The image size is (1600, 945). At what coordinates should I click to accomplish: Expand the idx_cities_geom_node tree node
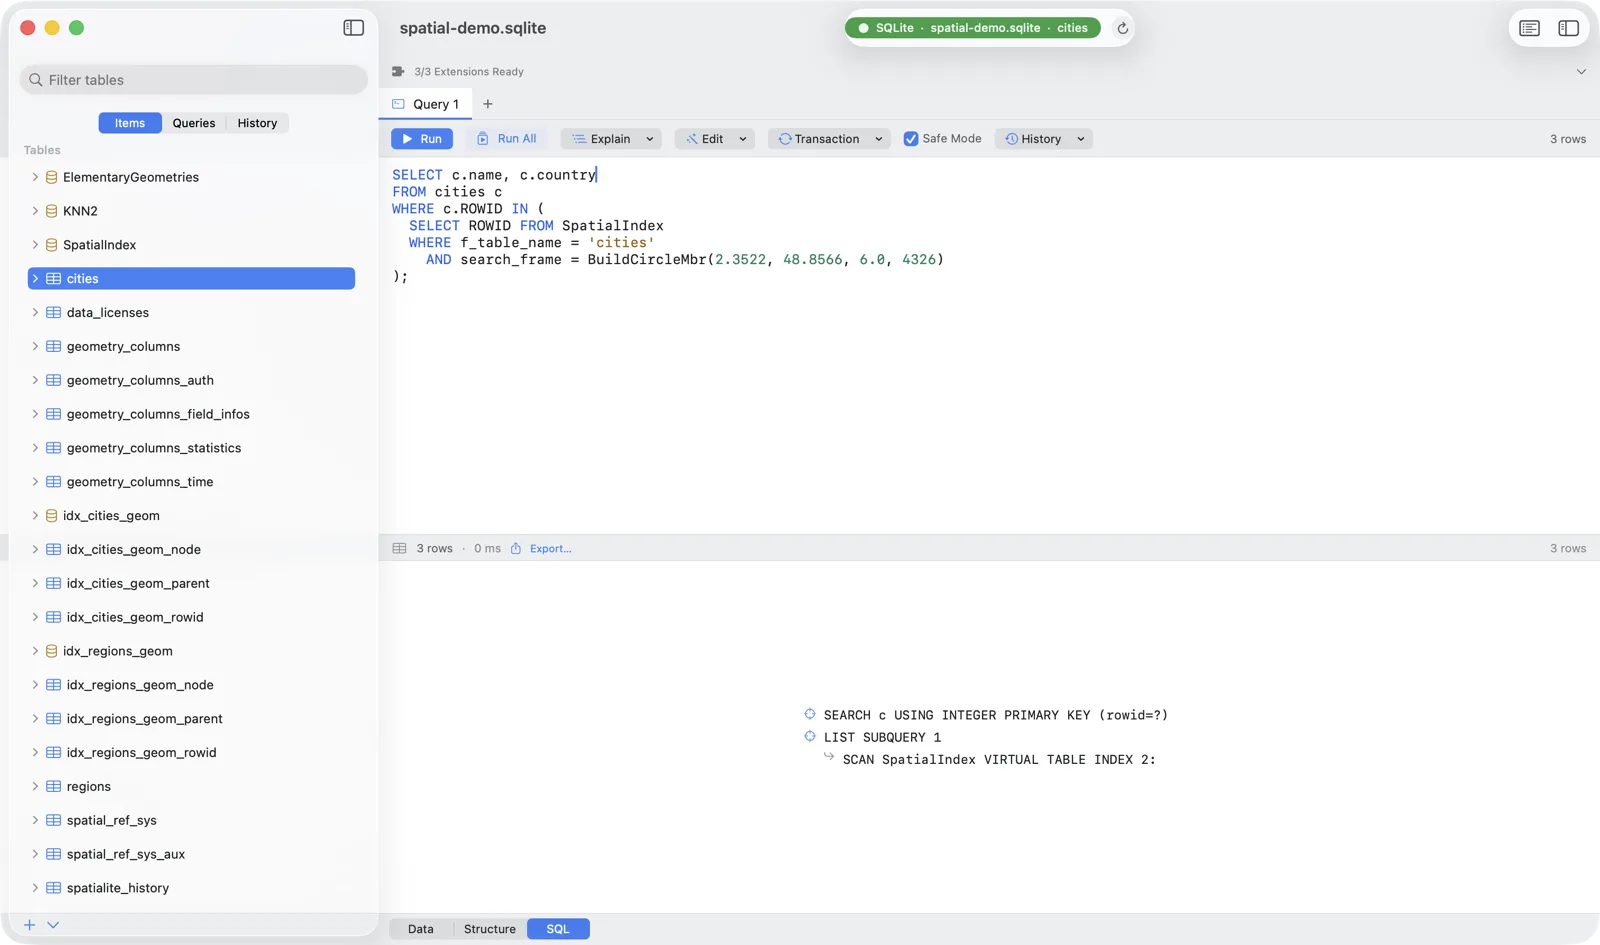[35, 549]
